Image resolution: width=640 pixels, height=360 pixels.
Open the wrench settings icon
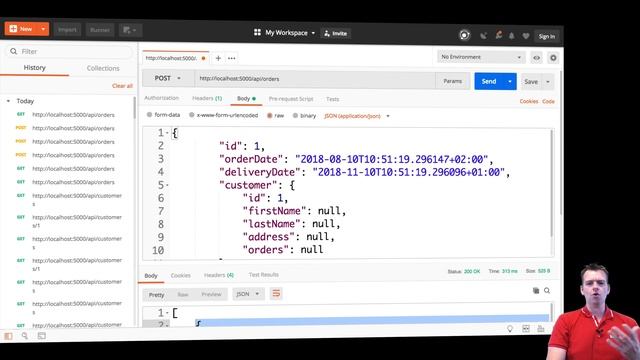498,35
